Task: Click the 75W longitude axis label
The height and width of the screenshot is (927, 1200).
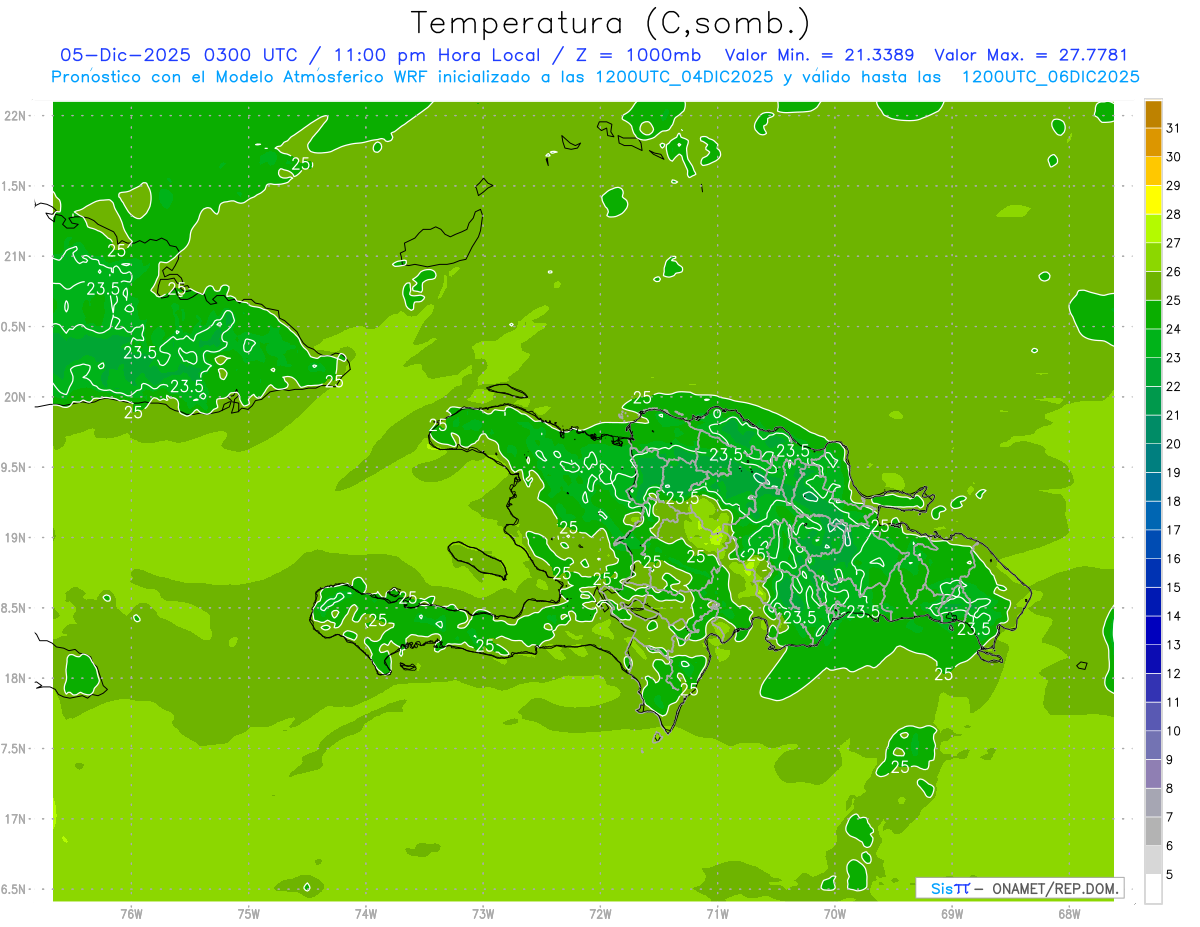Action: [249, 914]
